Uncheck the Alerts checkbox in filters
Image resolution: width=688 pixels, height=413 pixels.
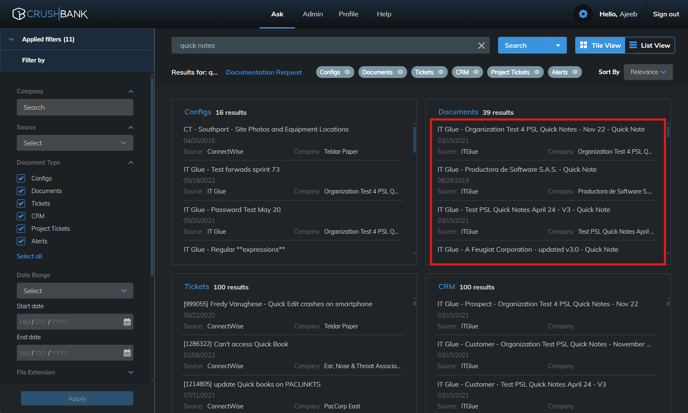click(x=21, y=241)
